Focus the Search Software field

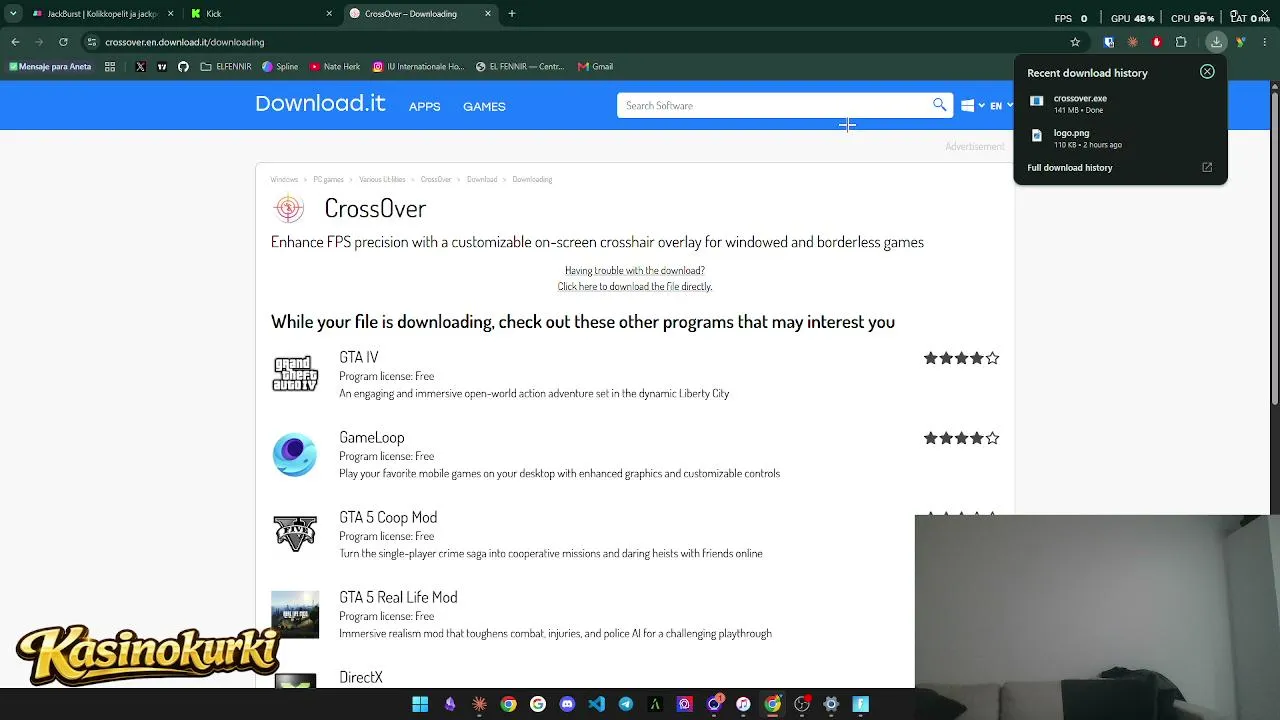pos(774,105)
